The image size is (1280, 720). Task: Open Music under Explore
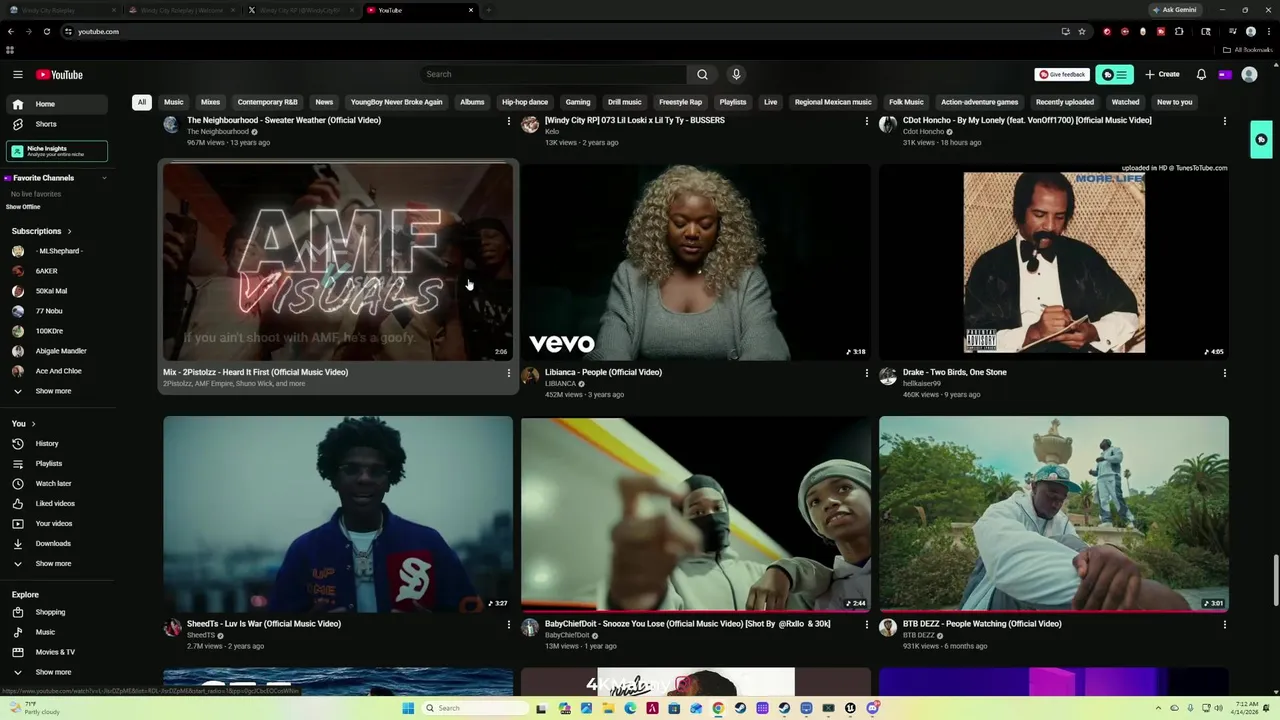56,632
